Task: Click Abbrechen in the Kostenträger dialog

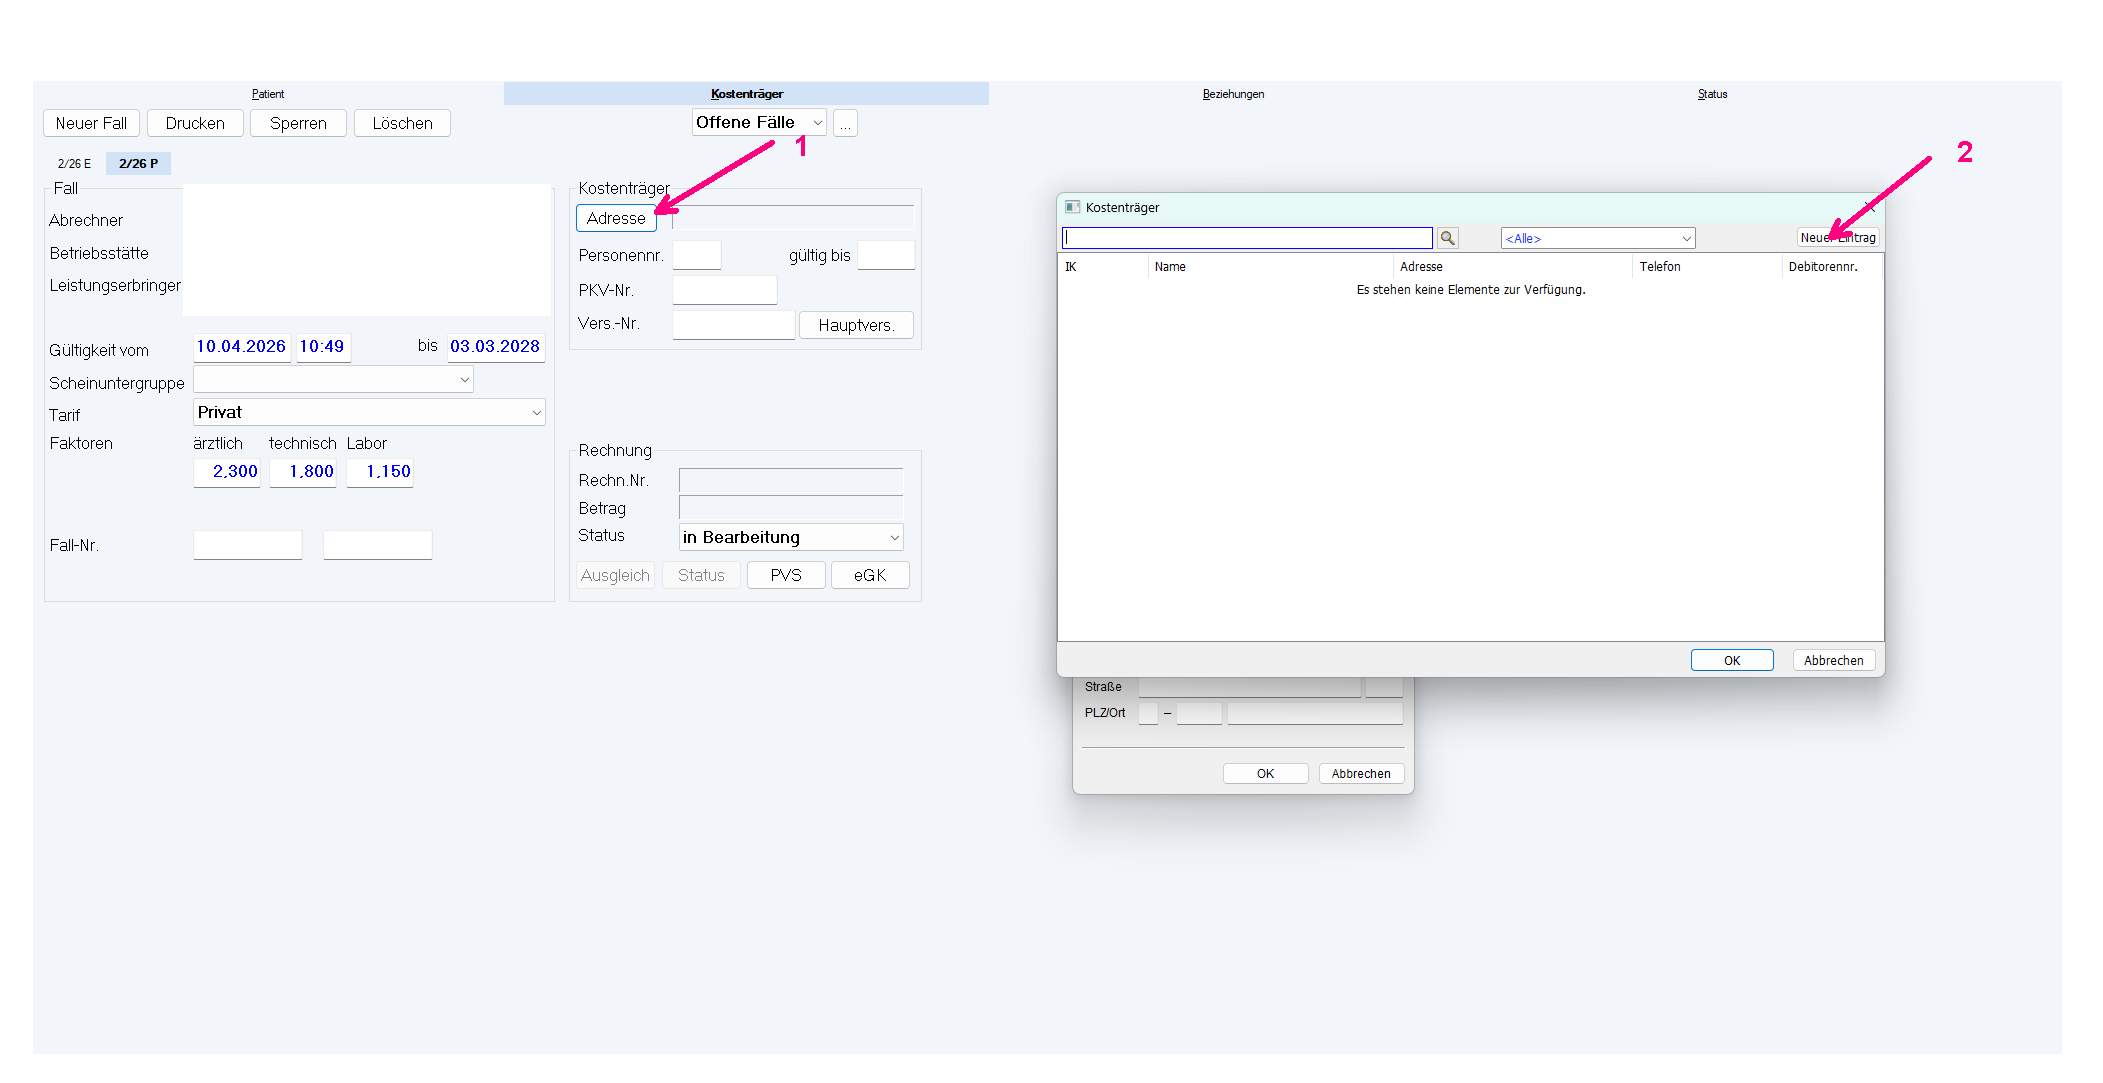Action: (x=1833, y=660)
